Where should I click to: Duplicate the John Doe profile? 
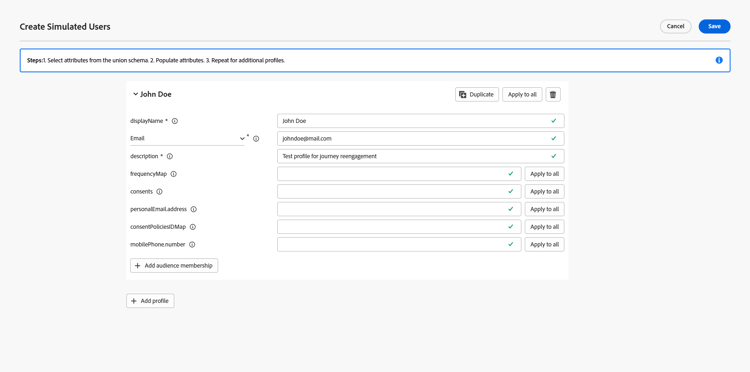click(x=477, y=95)
